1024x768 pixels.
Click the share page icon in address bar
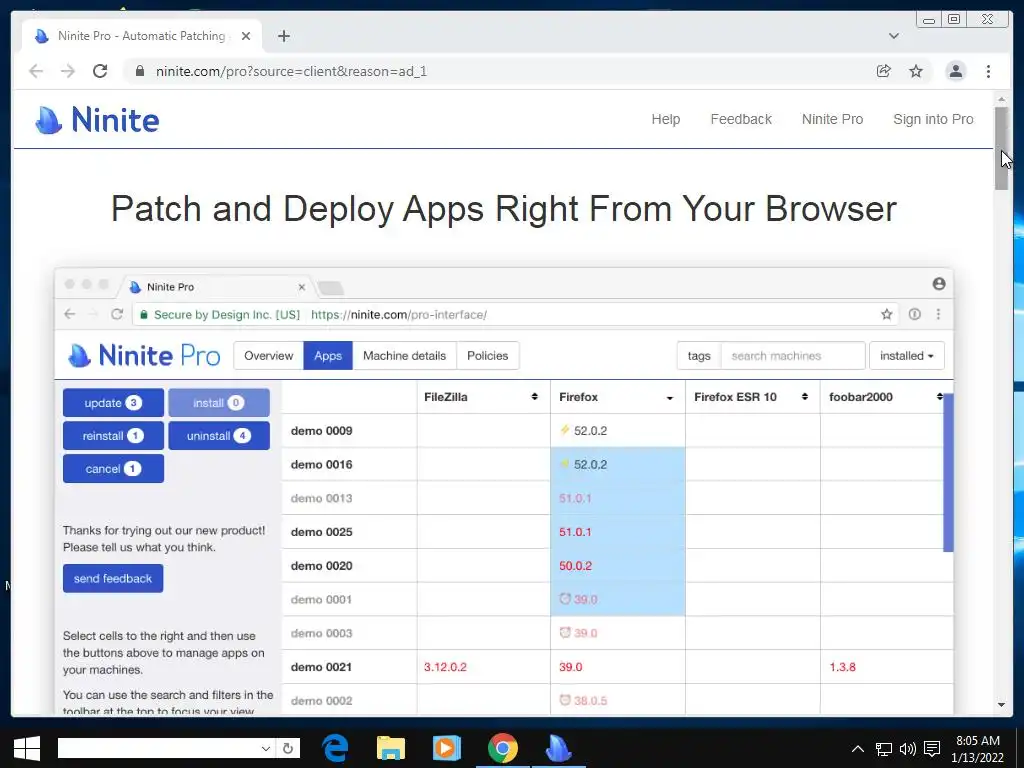coord(884,71)
